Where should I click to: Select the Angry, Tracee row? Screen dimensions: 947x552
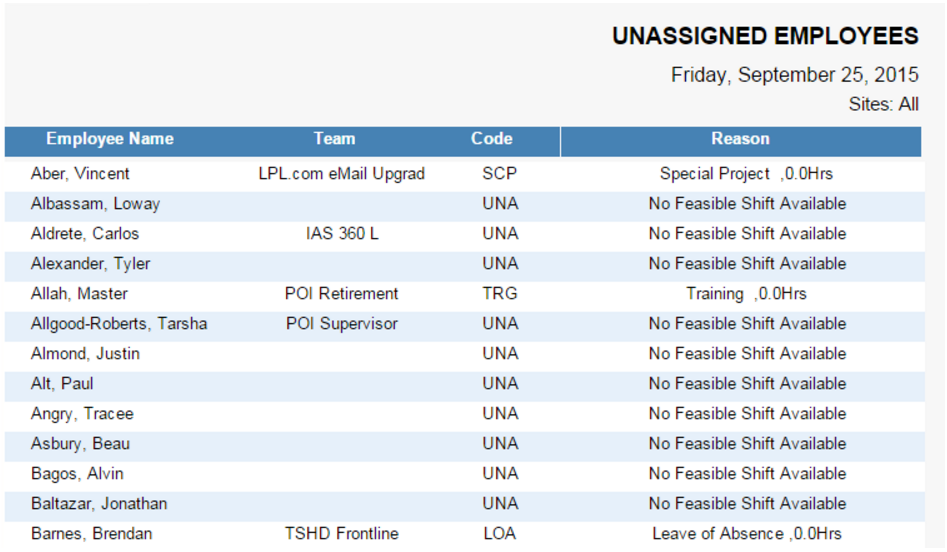coord(82,414)
